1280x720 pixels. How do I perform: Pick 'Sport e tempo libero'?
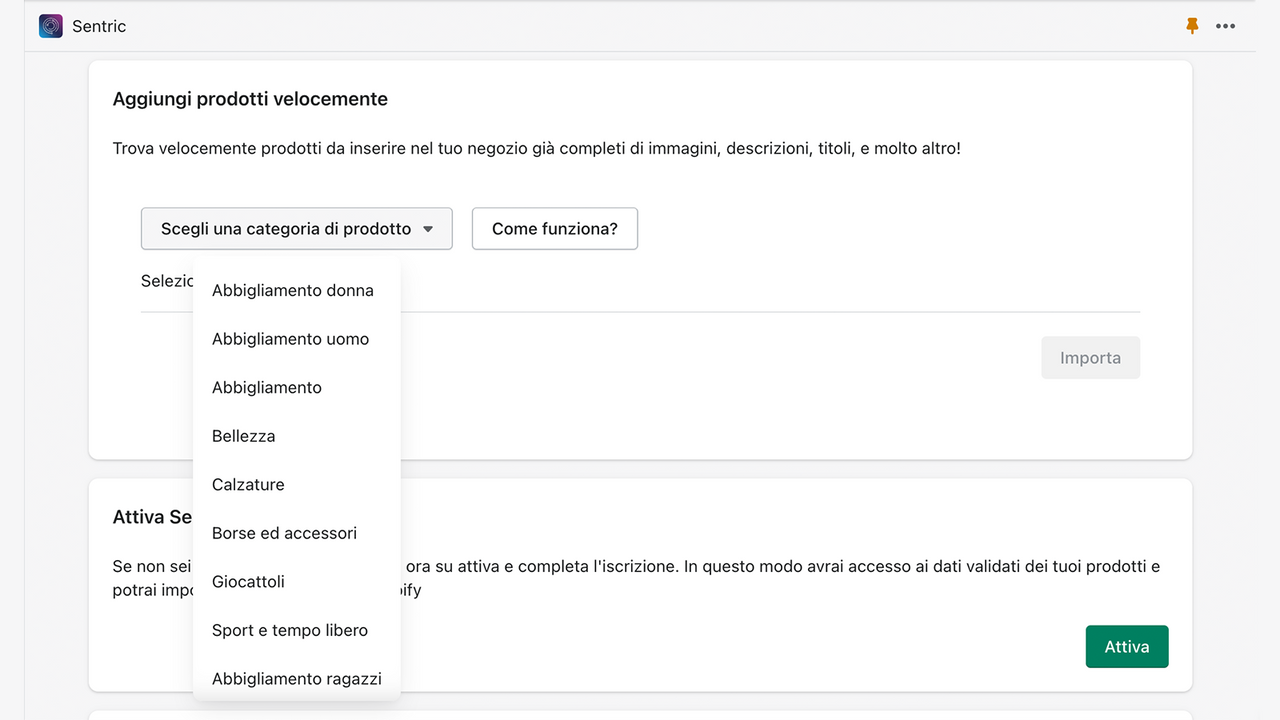click(297, 630)
